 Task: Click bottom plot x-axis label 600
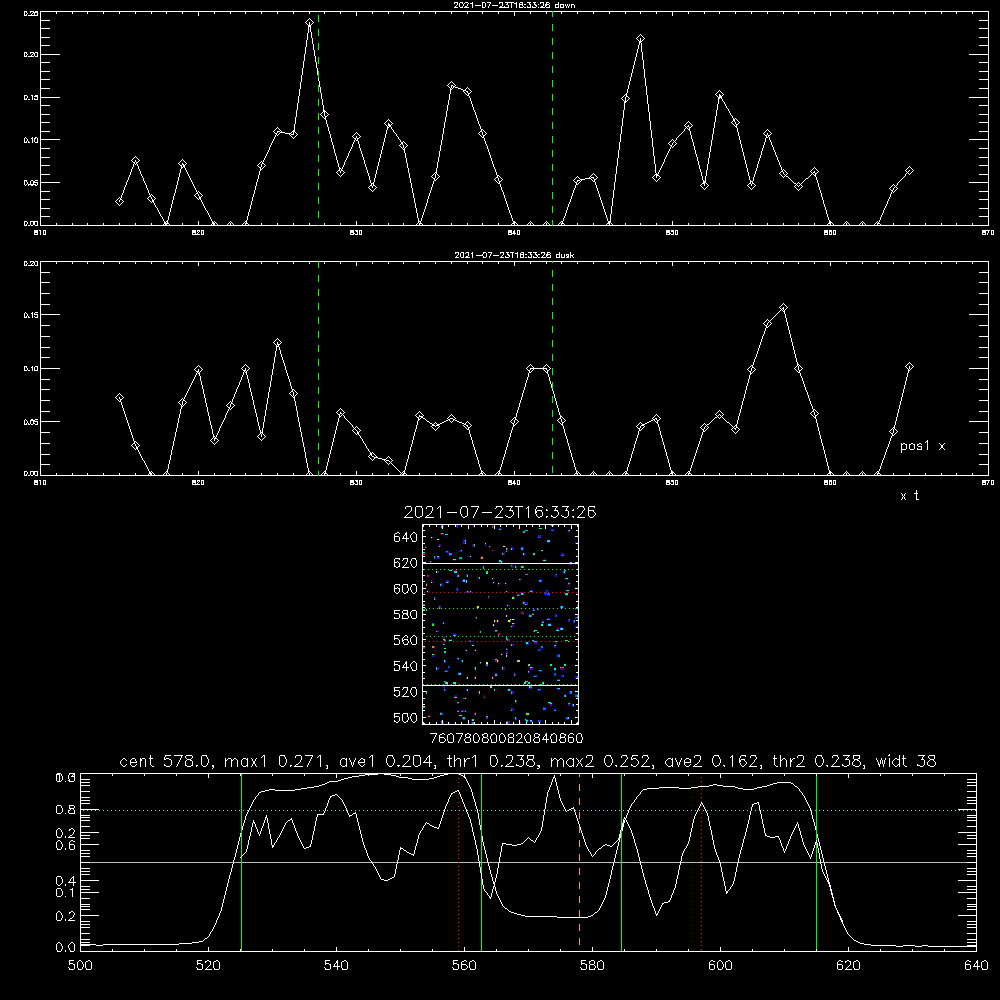(720, 966)
